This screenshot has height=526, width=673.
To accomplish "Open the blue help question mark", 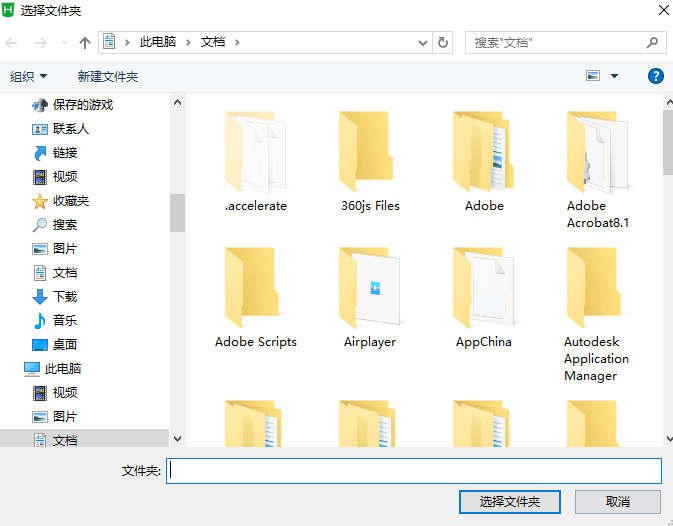I will pos(655,76).
